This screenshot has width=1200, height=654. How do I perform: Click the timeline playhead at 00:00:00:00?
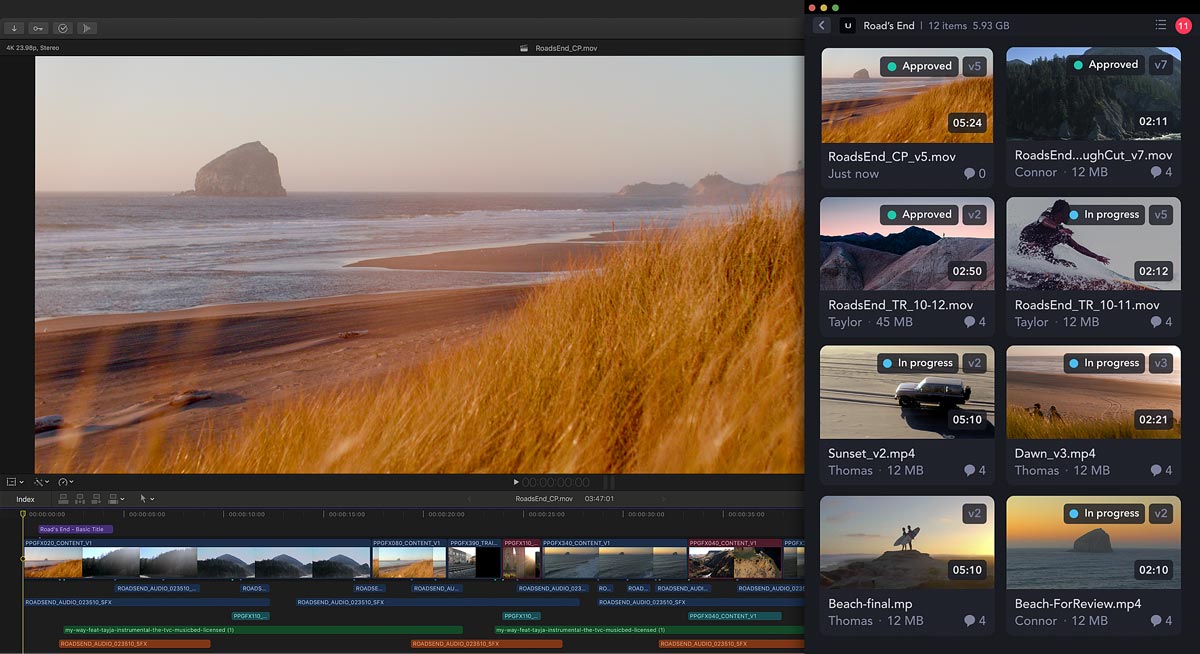click(23, 514)
